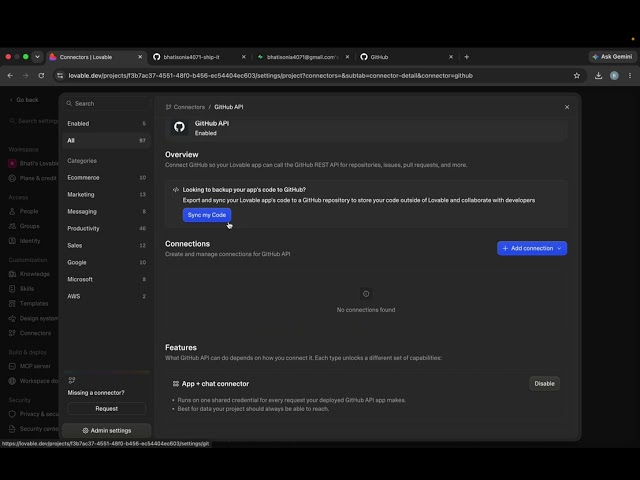Open Templates settings in sidebar
The image size is (640, 480).
pos(33,304)
